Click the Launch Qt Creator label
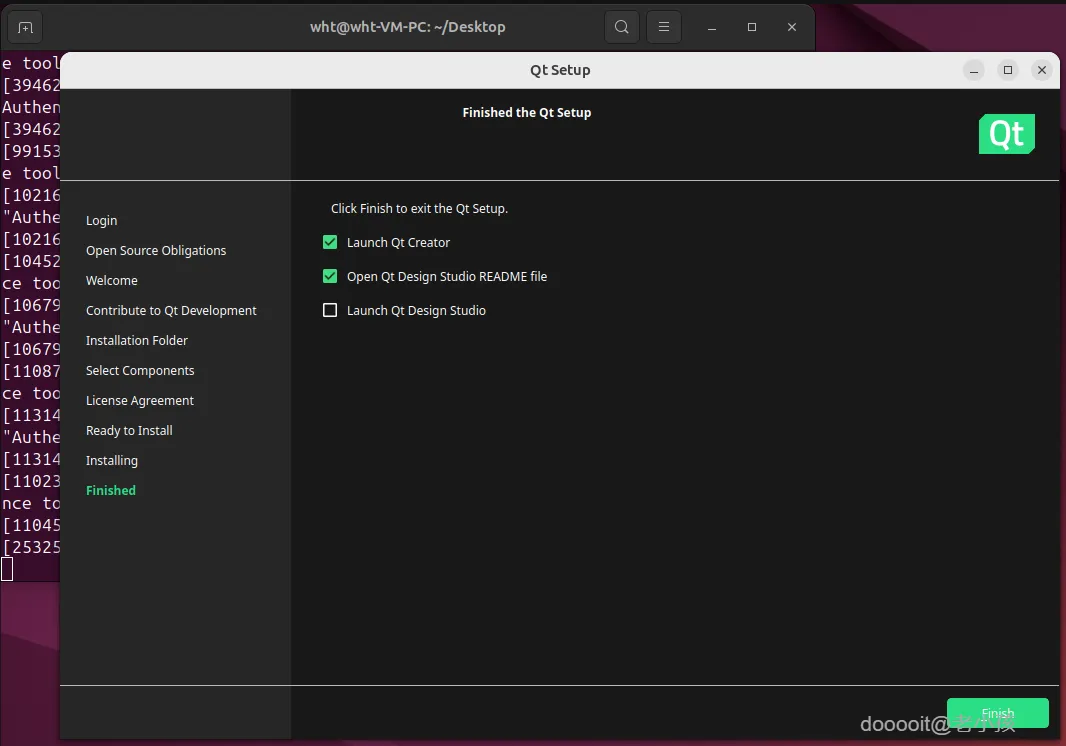 pyautogui.click(x=398, y=242)
